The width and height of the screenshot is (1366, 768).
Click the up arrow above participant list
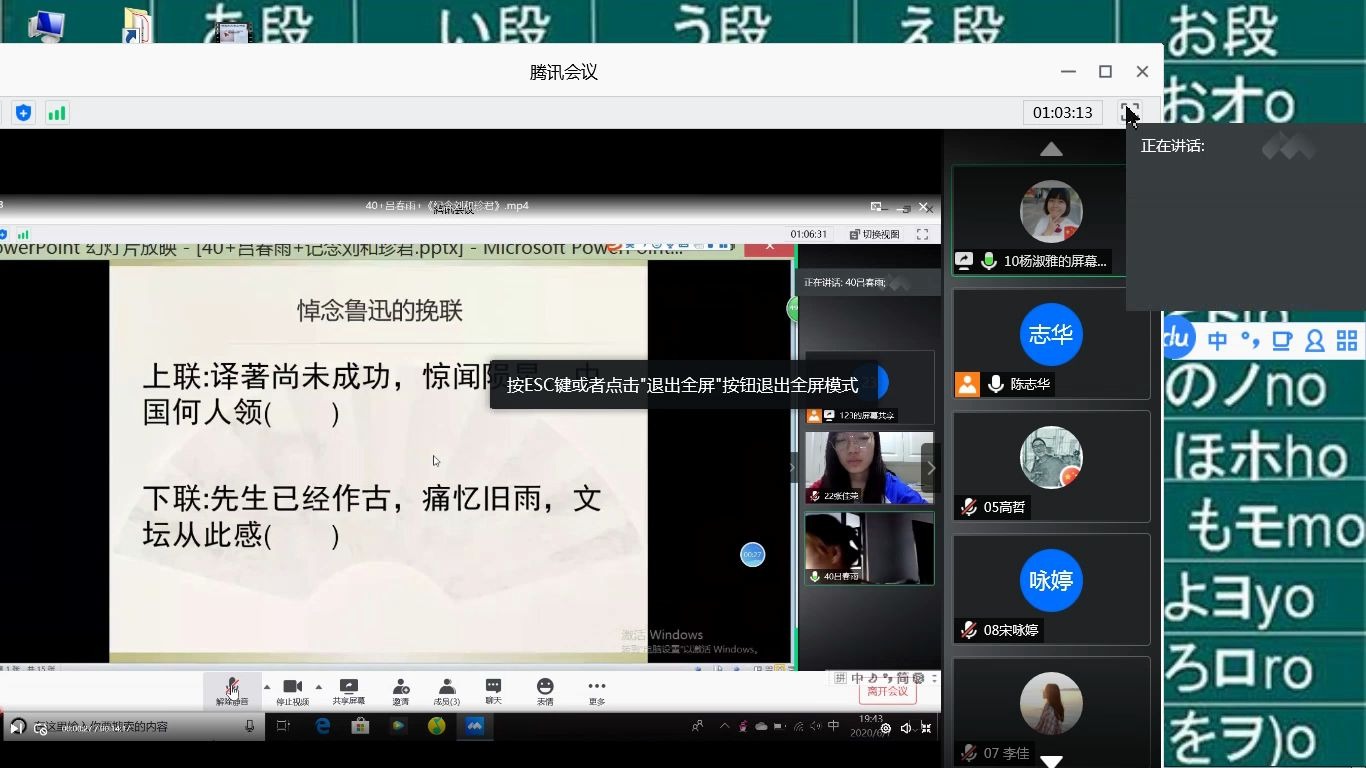(1051, 149)
